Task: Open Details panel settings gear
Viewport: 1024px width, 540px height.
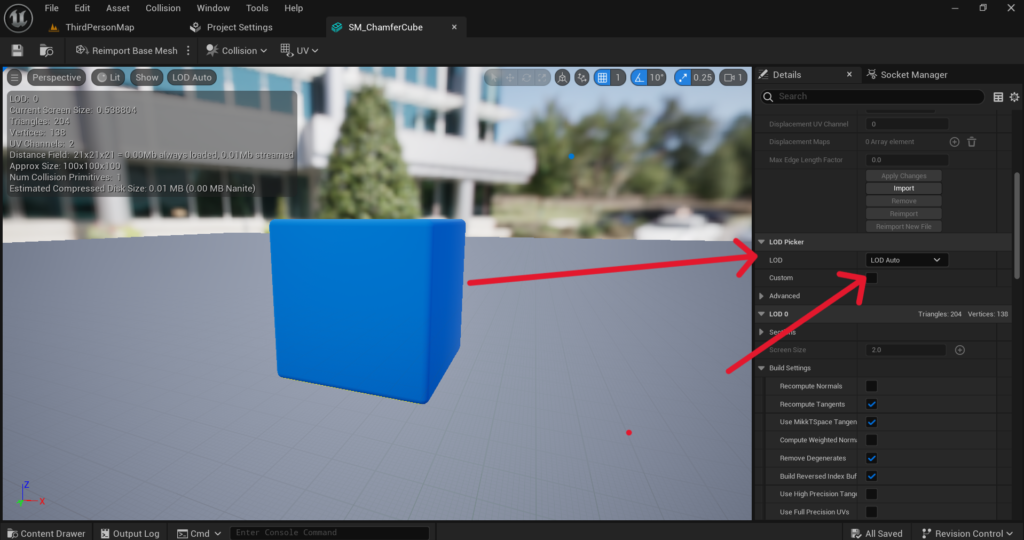Action: 1014,97
